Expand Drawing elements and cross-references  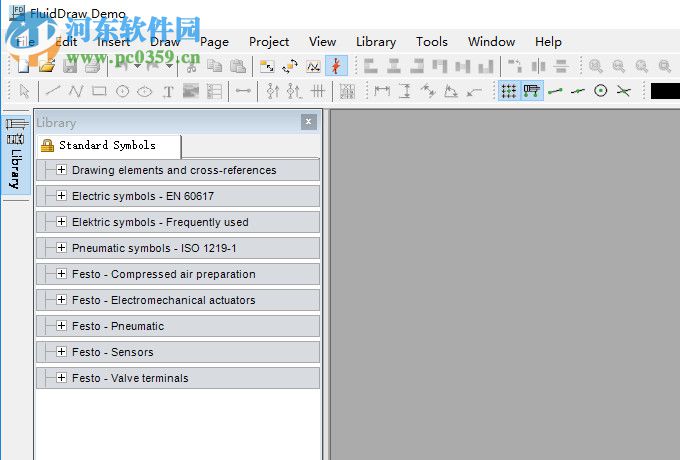coord(62,170)
